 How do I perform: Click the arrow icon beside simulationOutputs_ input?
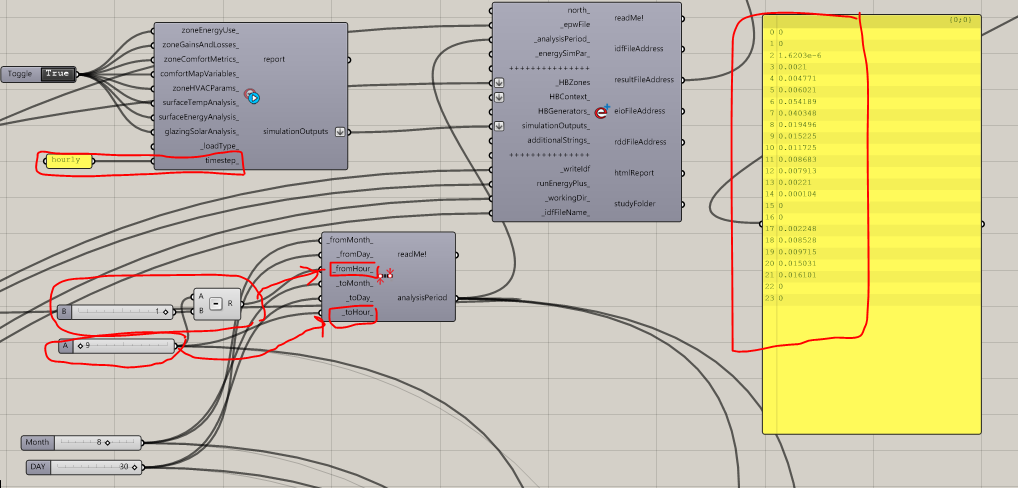(499, 126)
